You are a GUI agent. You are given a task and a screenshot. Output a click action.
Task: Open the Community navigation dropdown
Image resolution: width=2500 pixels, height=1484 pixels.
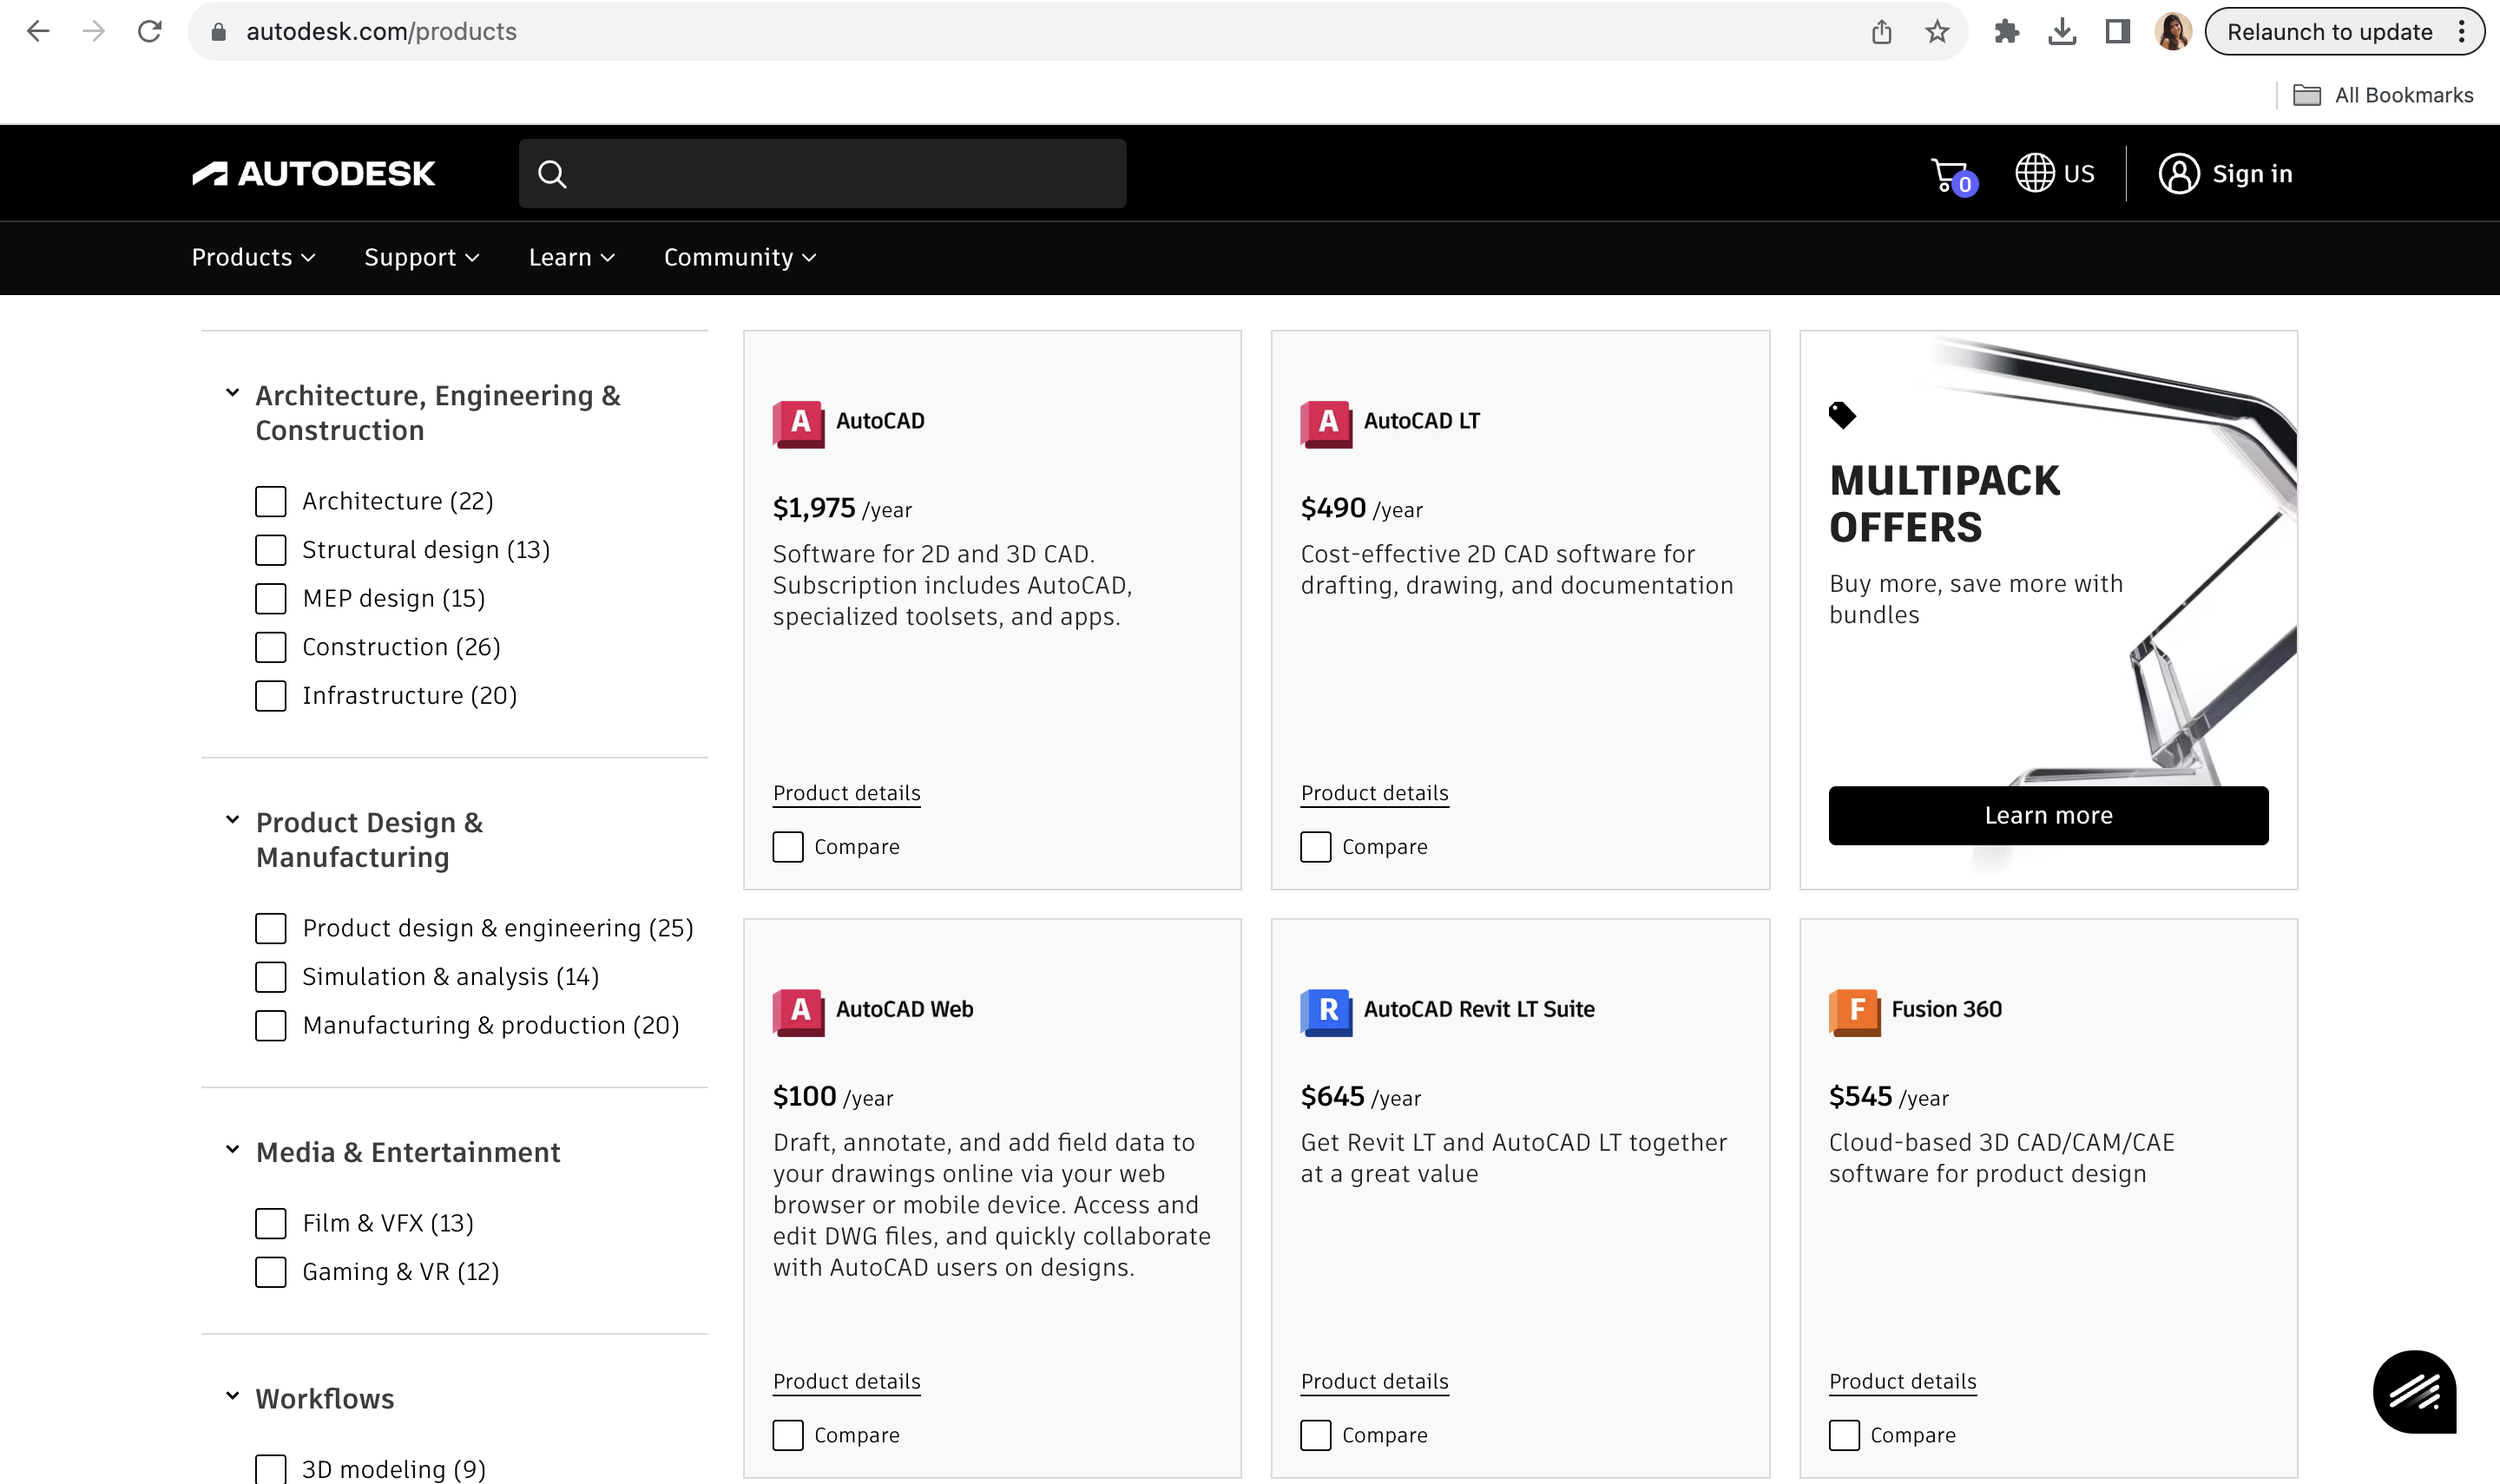[x=740, y=257]
